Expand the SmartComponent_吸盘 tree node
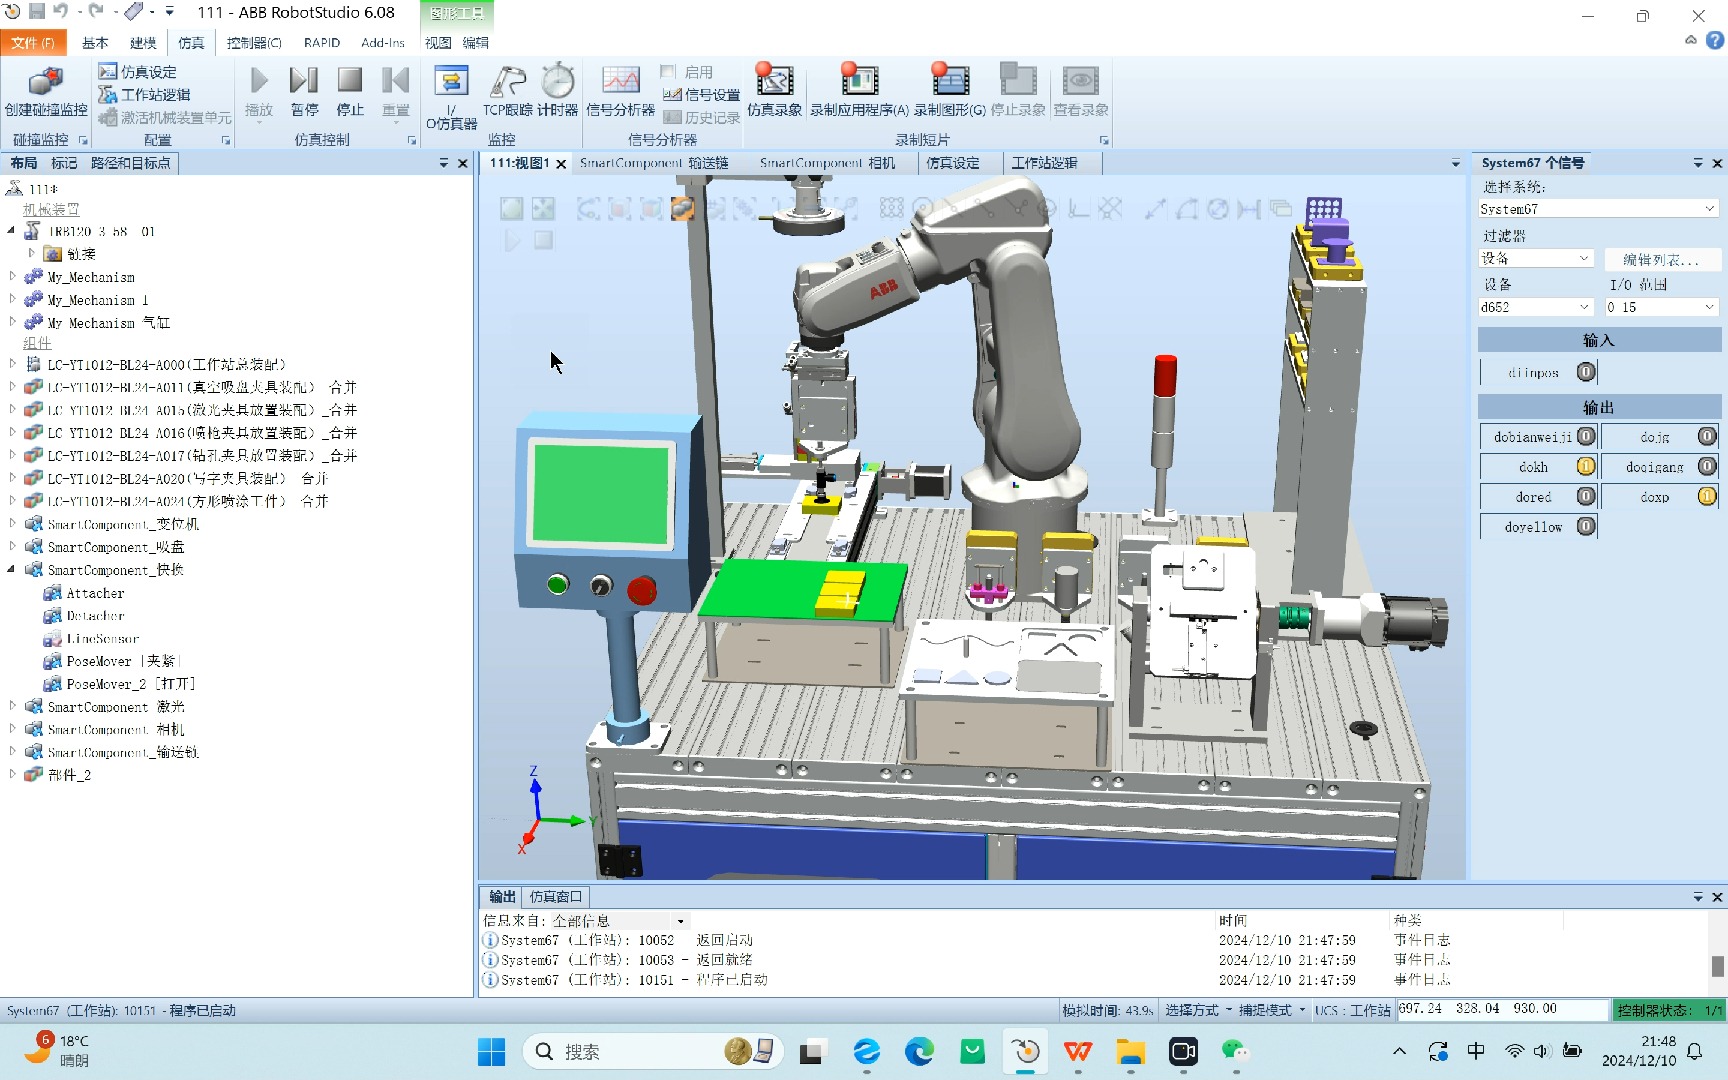Viewport: 1728px width, 1080px height. (x=12, y=546)
